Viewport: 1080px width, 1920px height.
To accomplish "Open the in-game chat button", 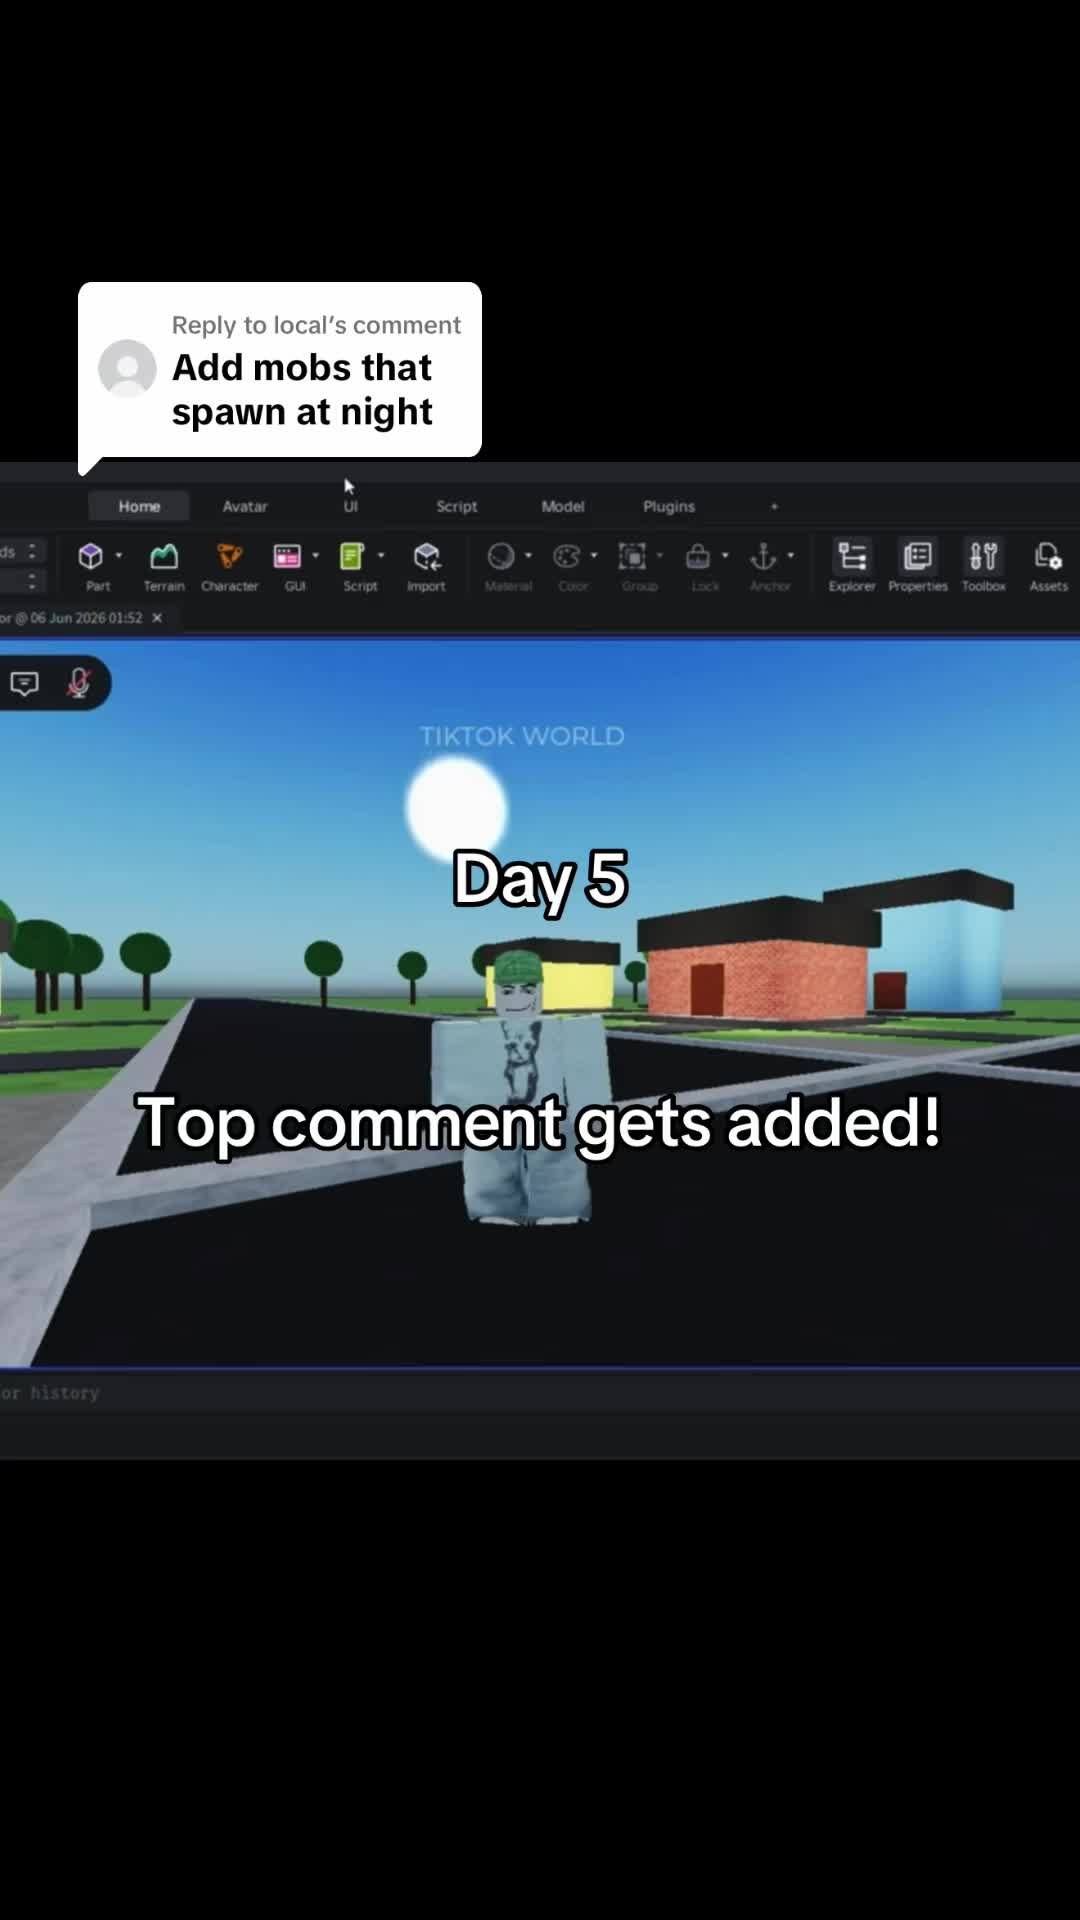I will pos(25,683).
